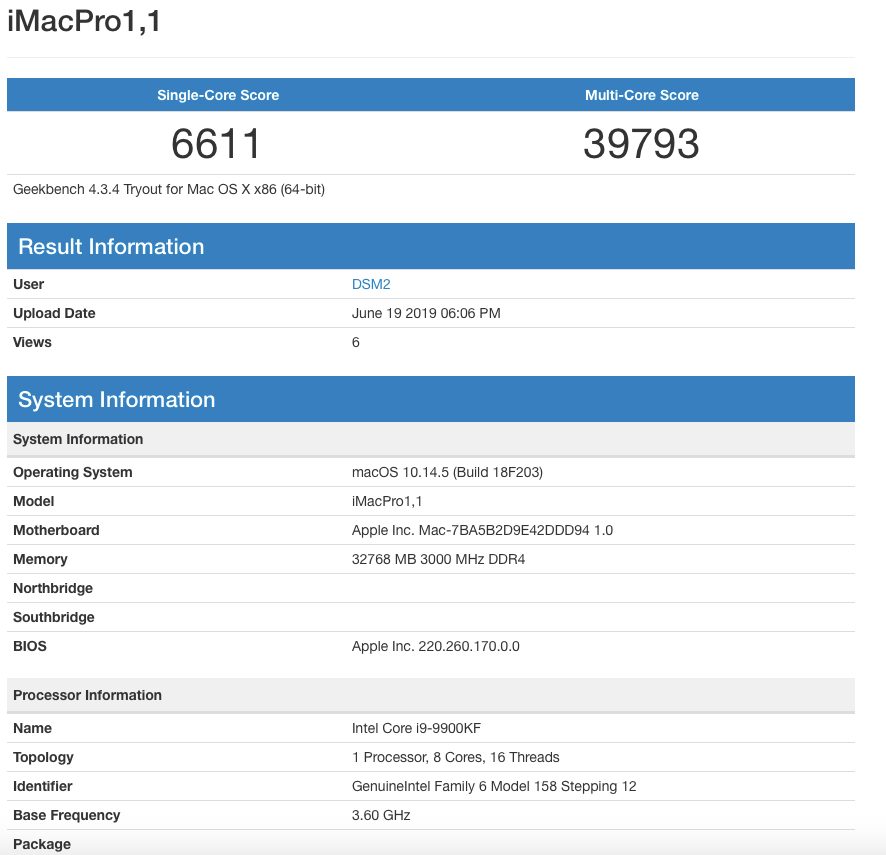Click the Result Information section header

(x=431, y=246)
